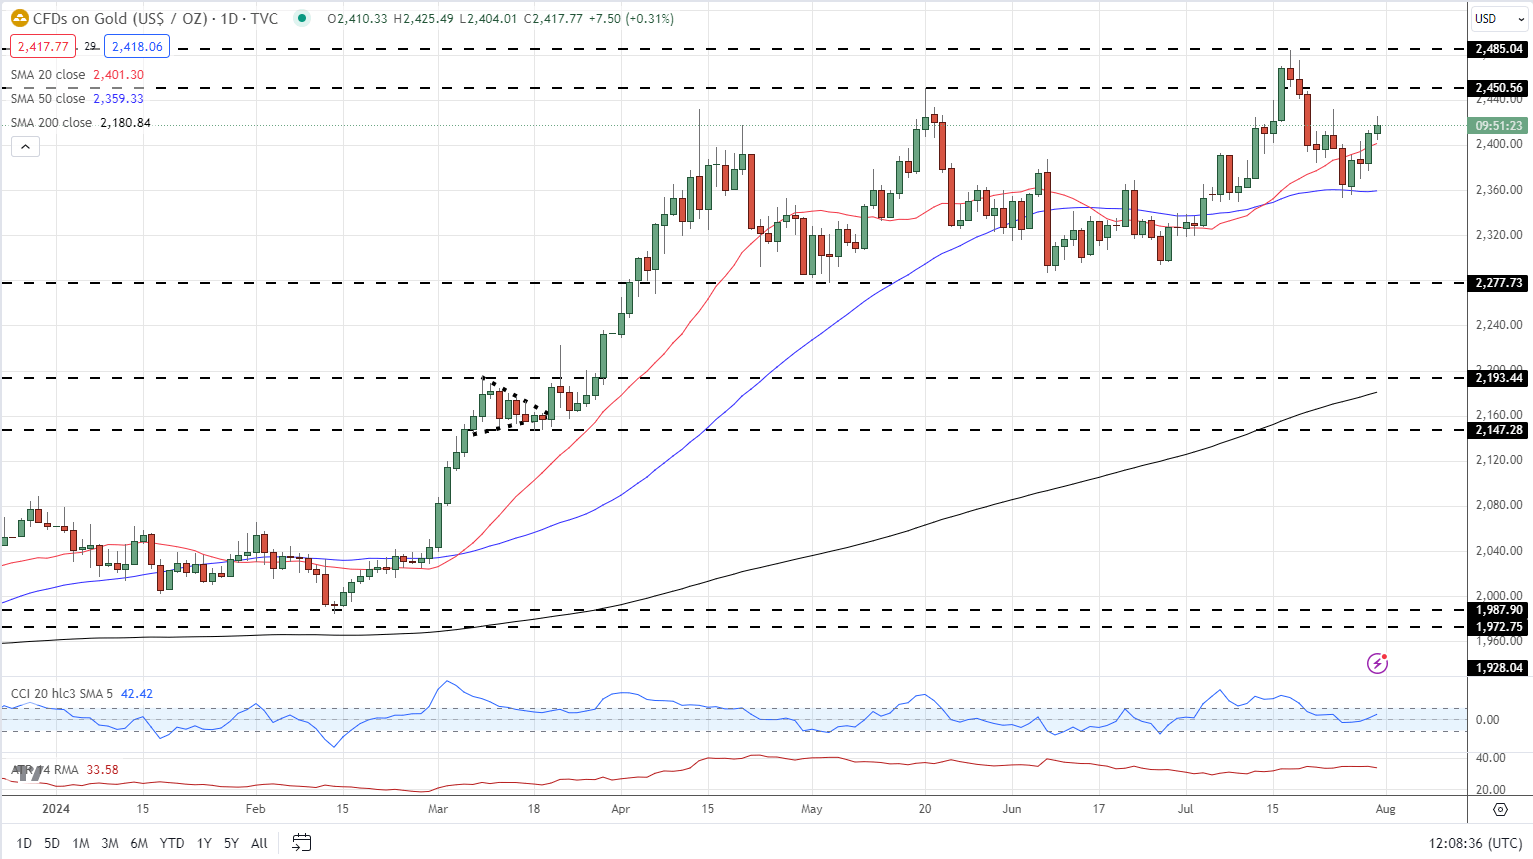Screen dimensions: 1533x859
Task: Click the 1,972.75 horizontal line label
Action: click(x=1499, y=627)
